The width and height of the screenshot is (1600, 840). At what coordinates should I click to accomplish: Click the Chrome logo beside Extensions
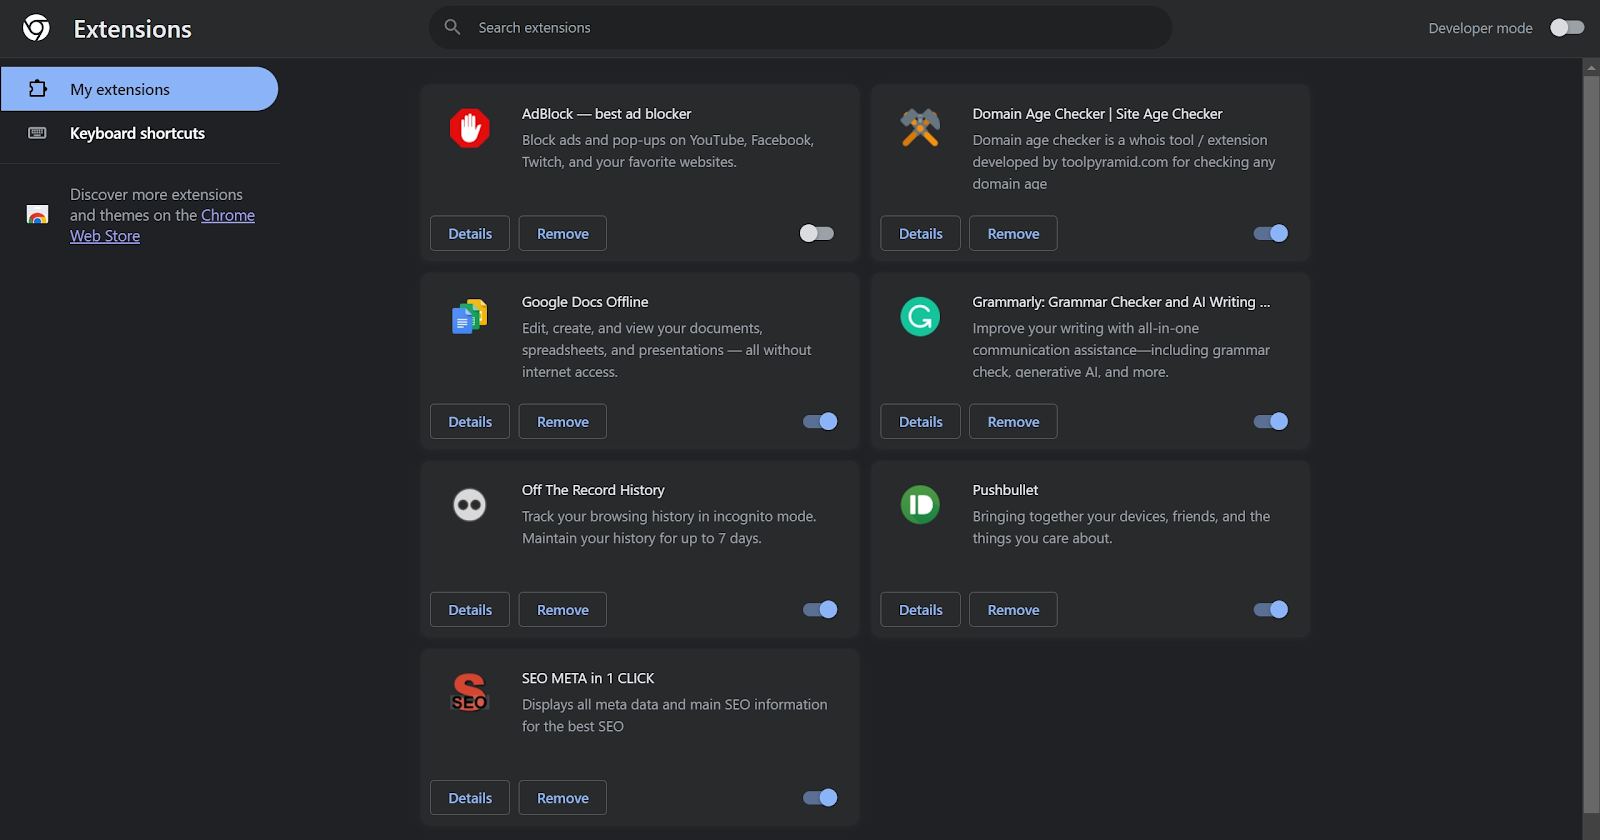click(x=37, y=28)
